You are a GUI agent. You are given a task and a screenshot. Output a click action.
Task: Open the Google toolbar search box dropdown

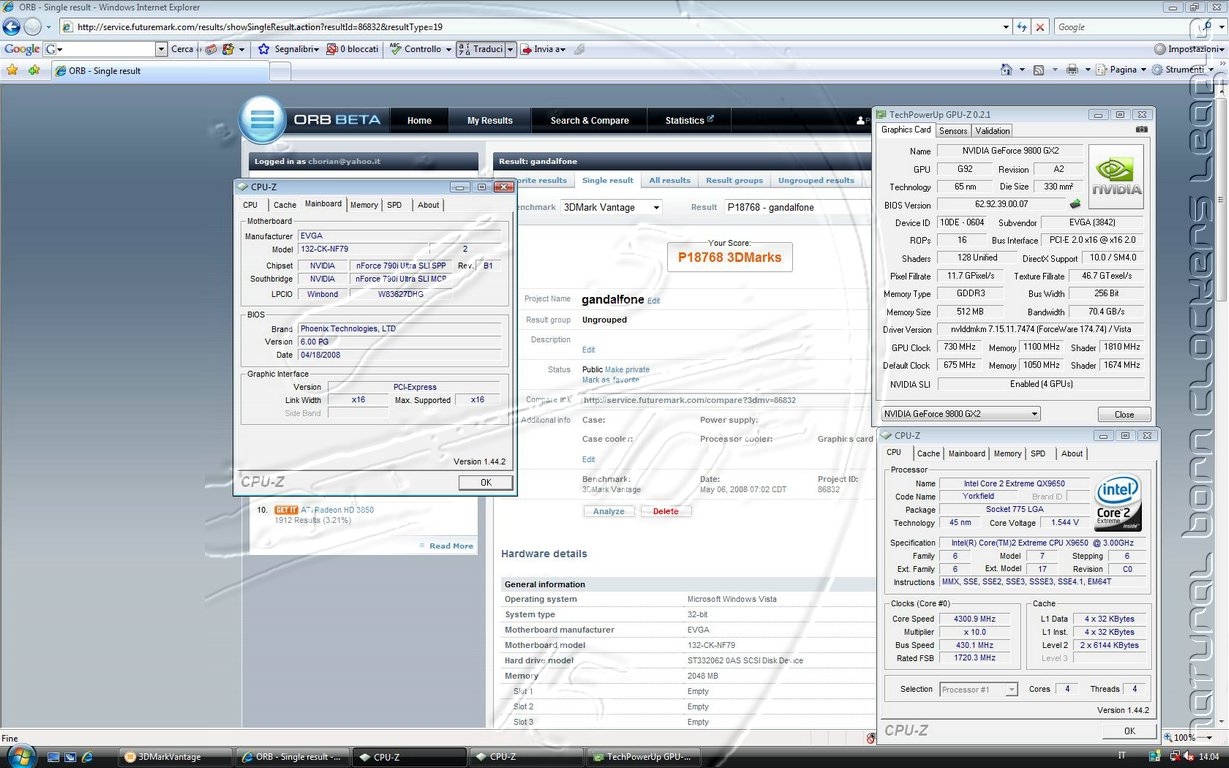[x=161, y=49]
